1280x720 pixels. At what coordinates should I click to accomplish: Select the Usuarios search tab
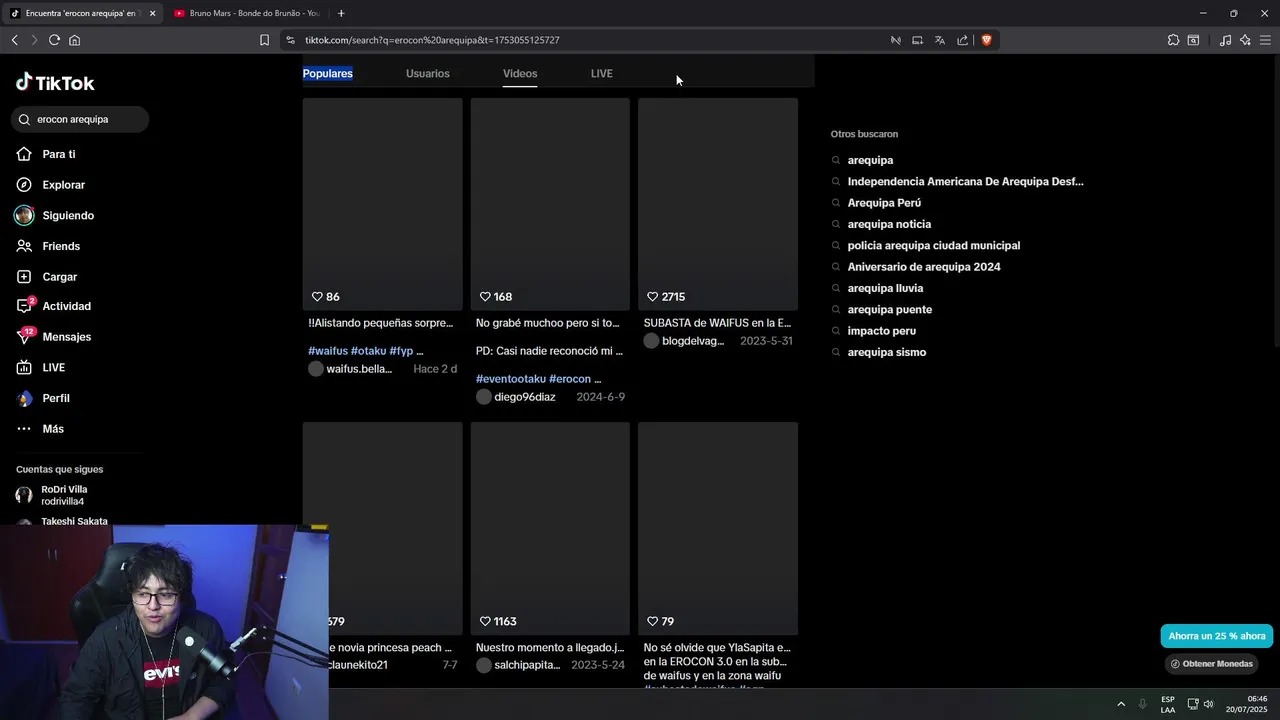click(428, 73)
